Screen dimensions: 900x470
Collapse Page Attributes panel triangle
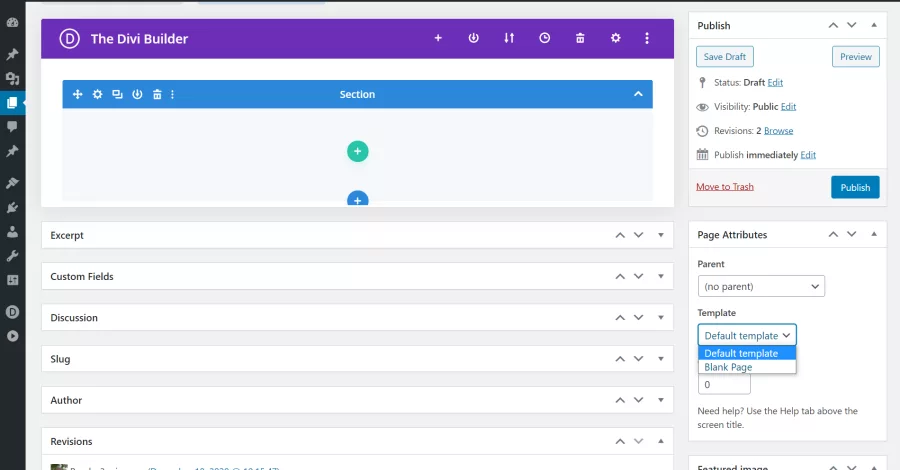click(x=874, y=234)
